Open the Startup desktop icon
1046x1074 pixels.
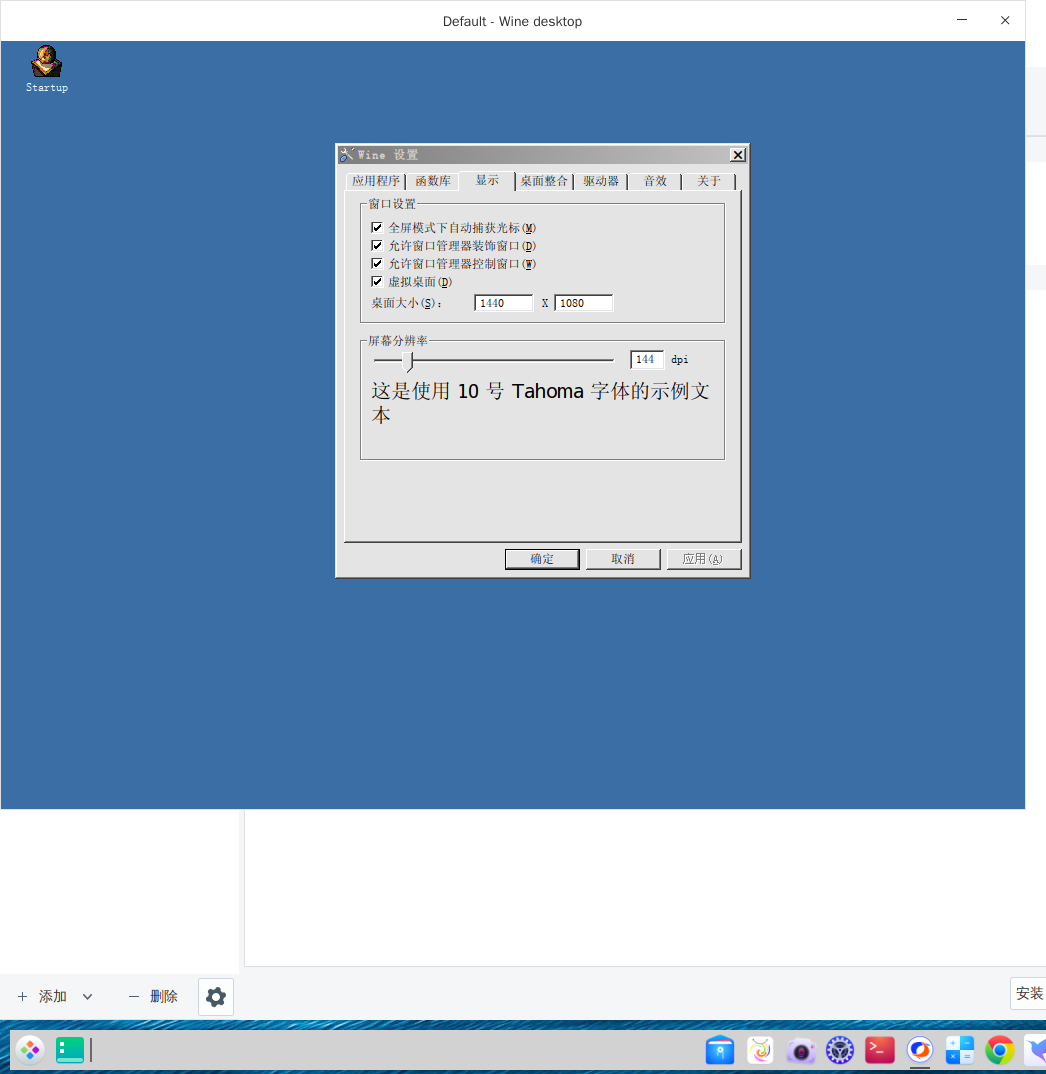click(x=47, y=68)
